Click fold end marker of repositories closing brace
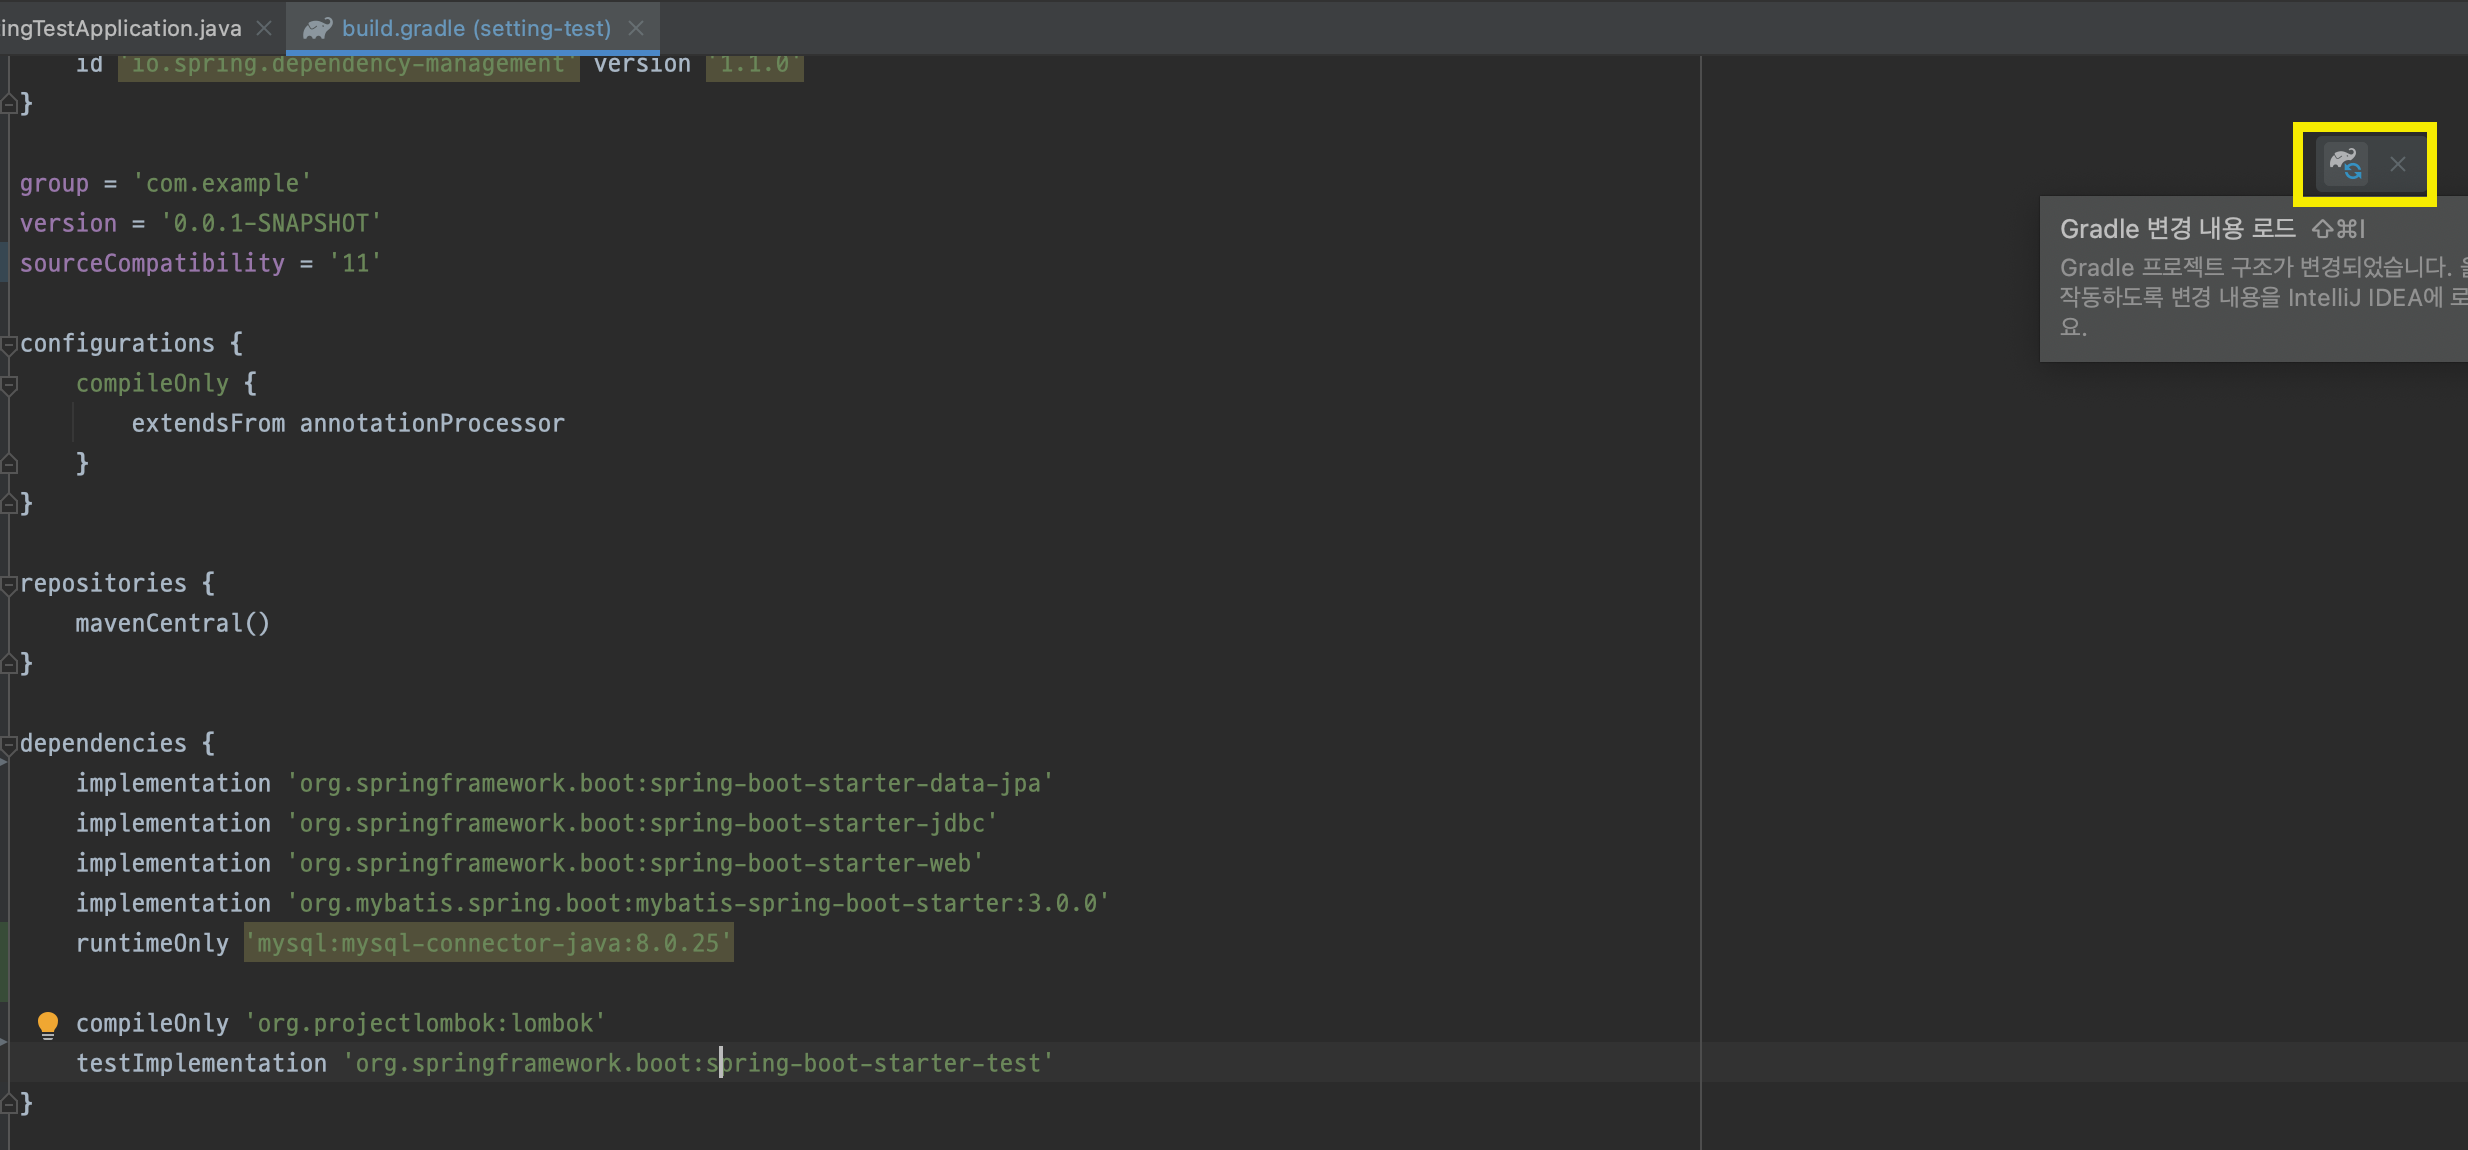2468x1150 pixels. click(9, 664)
